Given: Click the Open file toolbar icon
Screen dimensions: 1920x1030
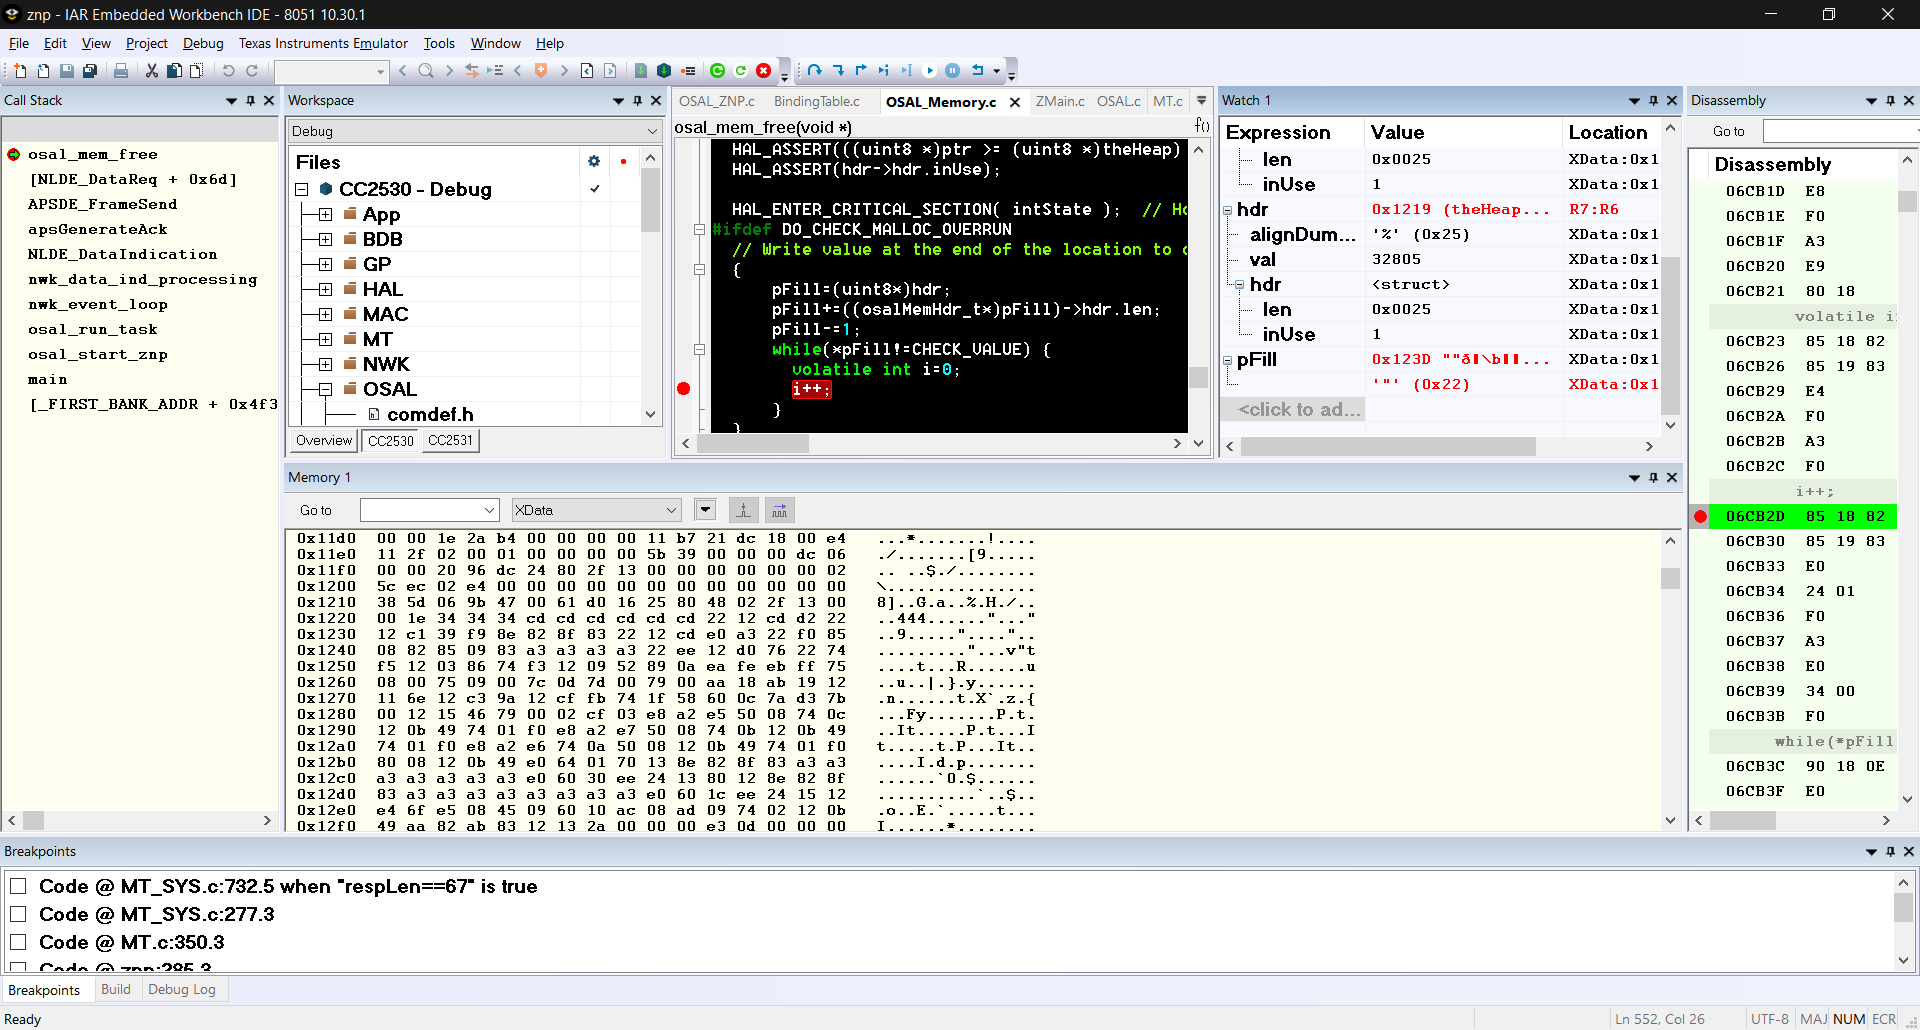Looking at the screenshot, I should pos(43,71).
